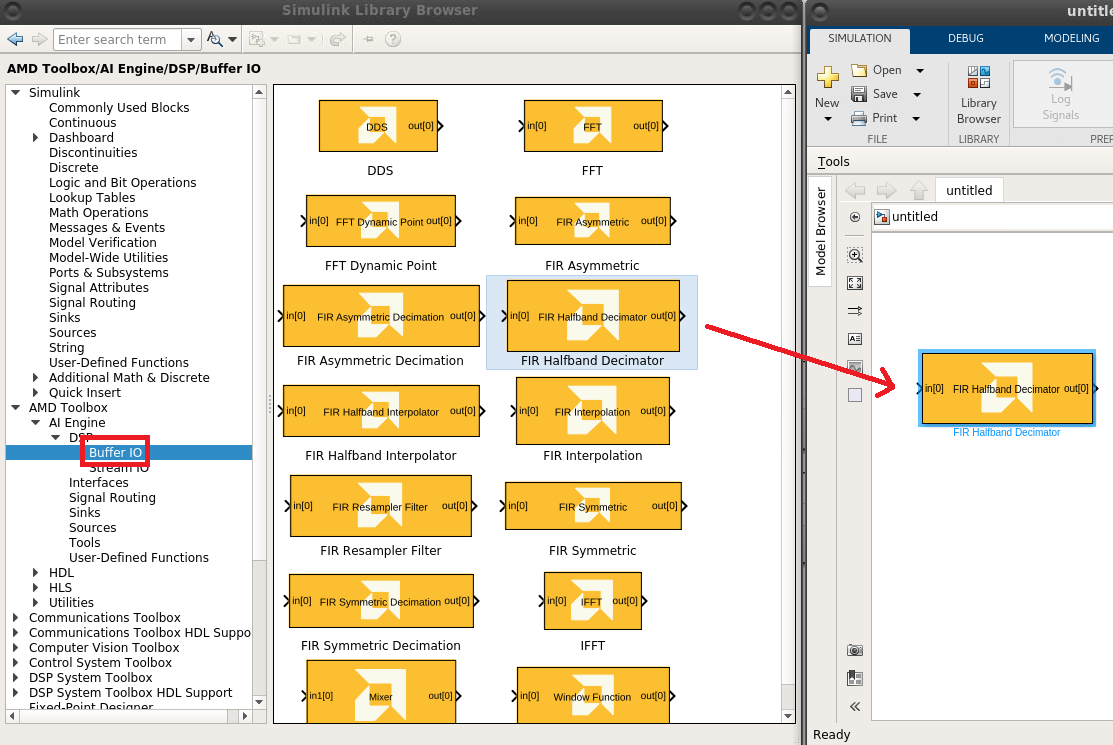Click the search magnifier icon in Library Browser
Image resolution: width=1113 pixels, height=745 pixels.
point(215,39)
